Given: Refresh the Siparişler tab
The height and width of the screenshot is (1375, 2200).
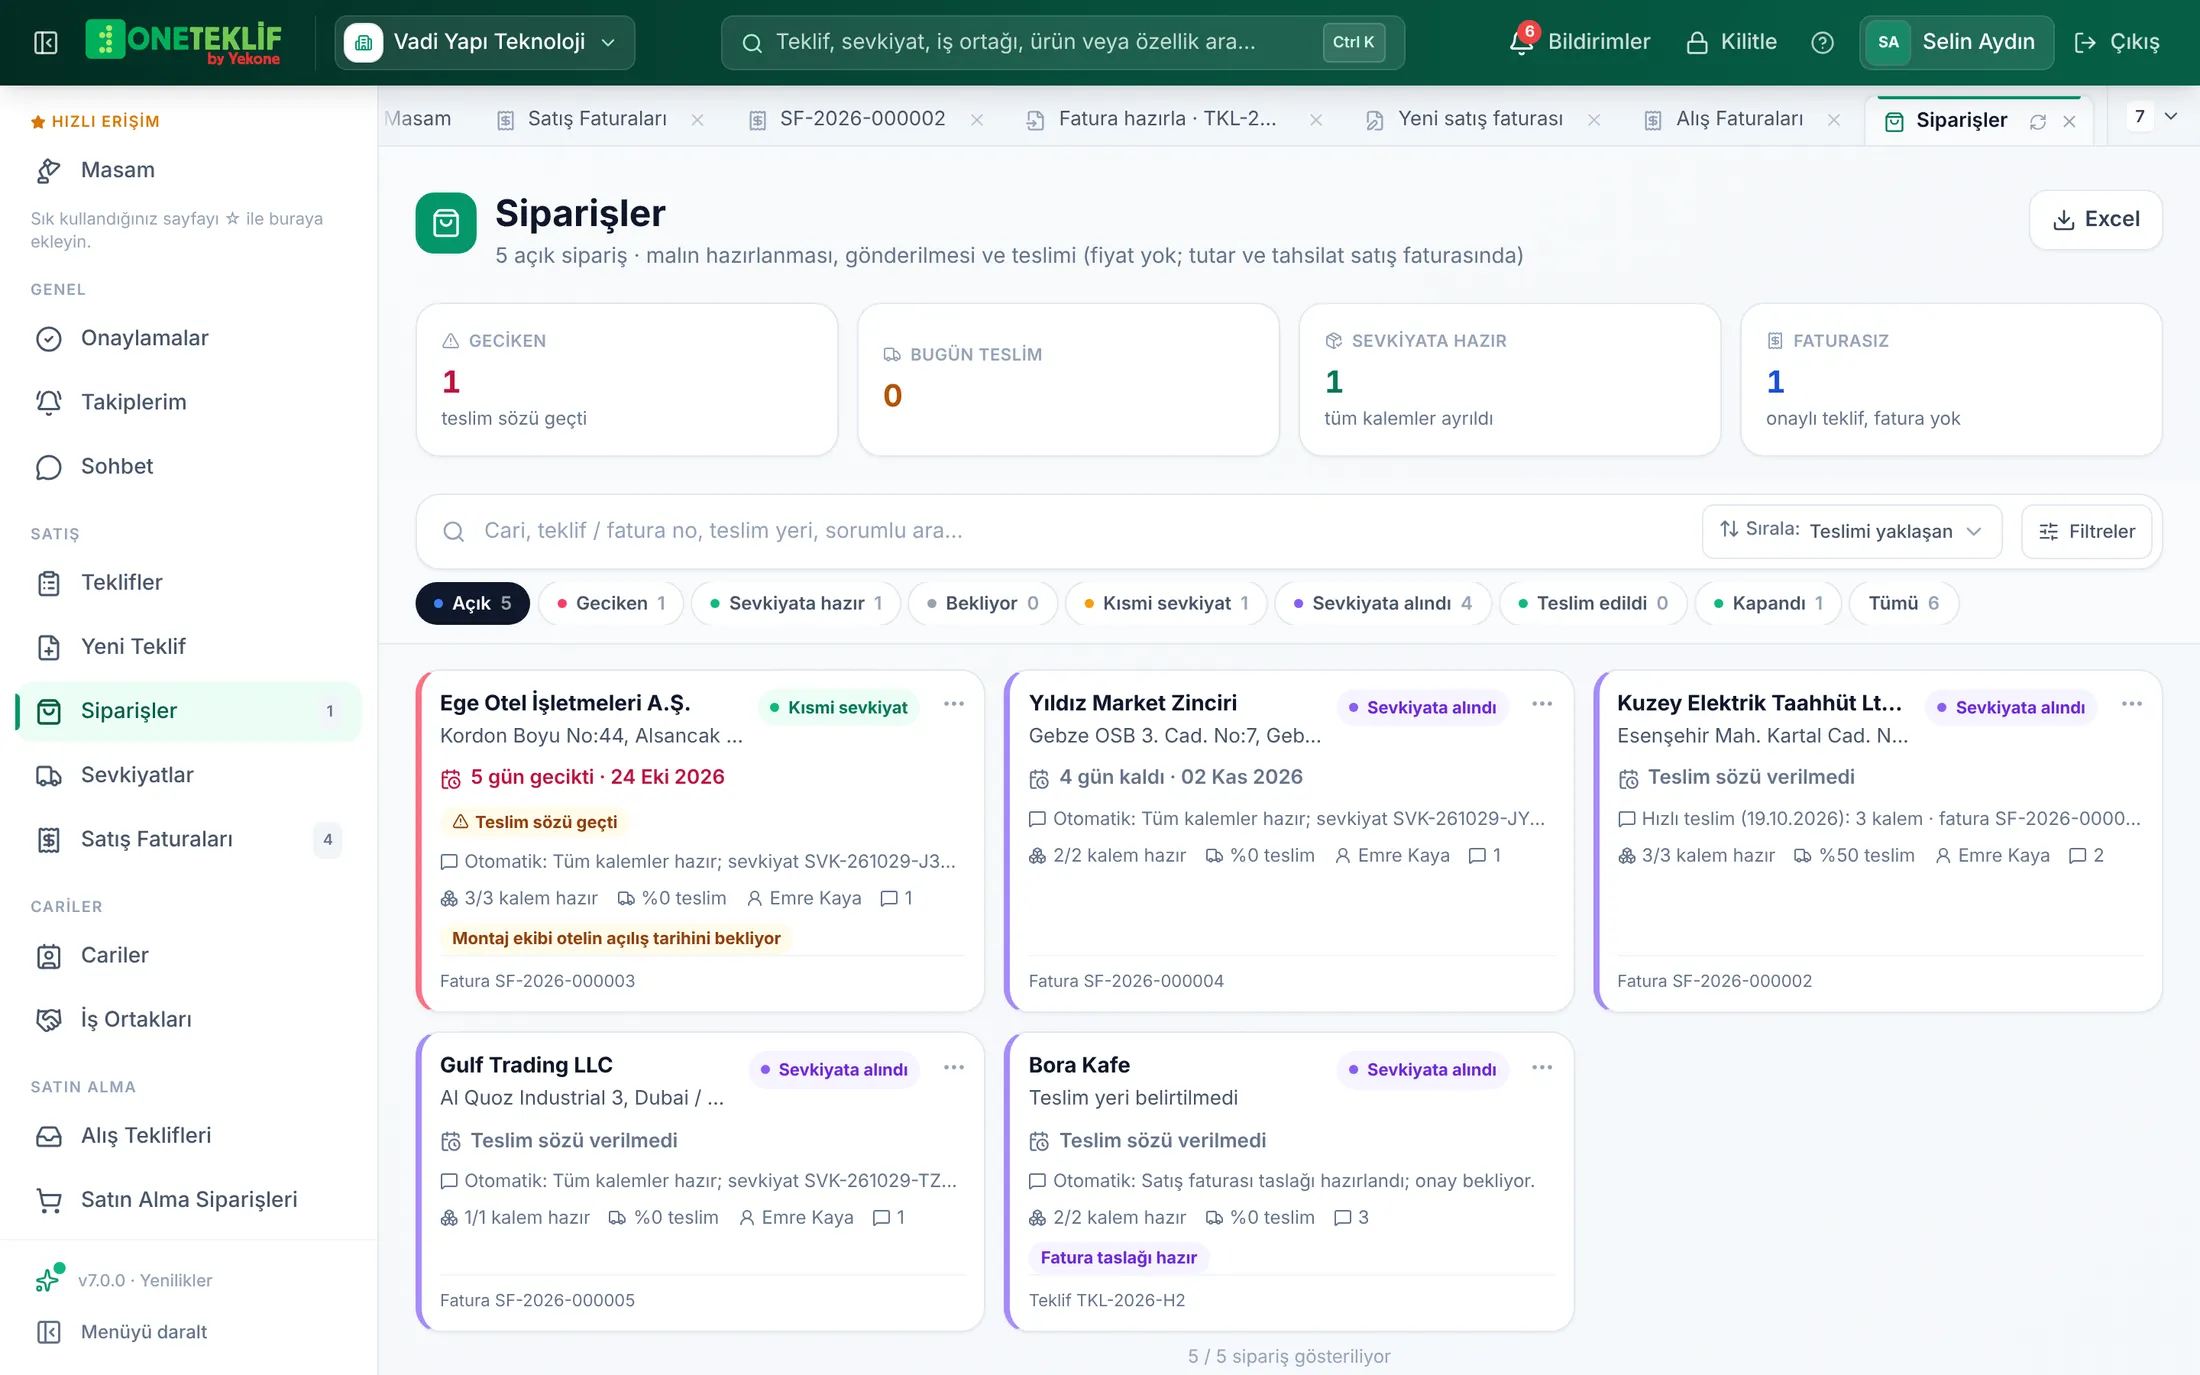Looking at the screenshot, I should [x=2037, y=121].
